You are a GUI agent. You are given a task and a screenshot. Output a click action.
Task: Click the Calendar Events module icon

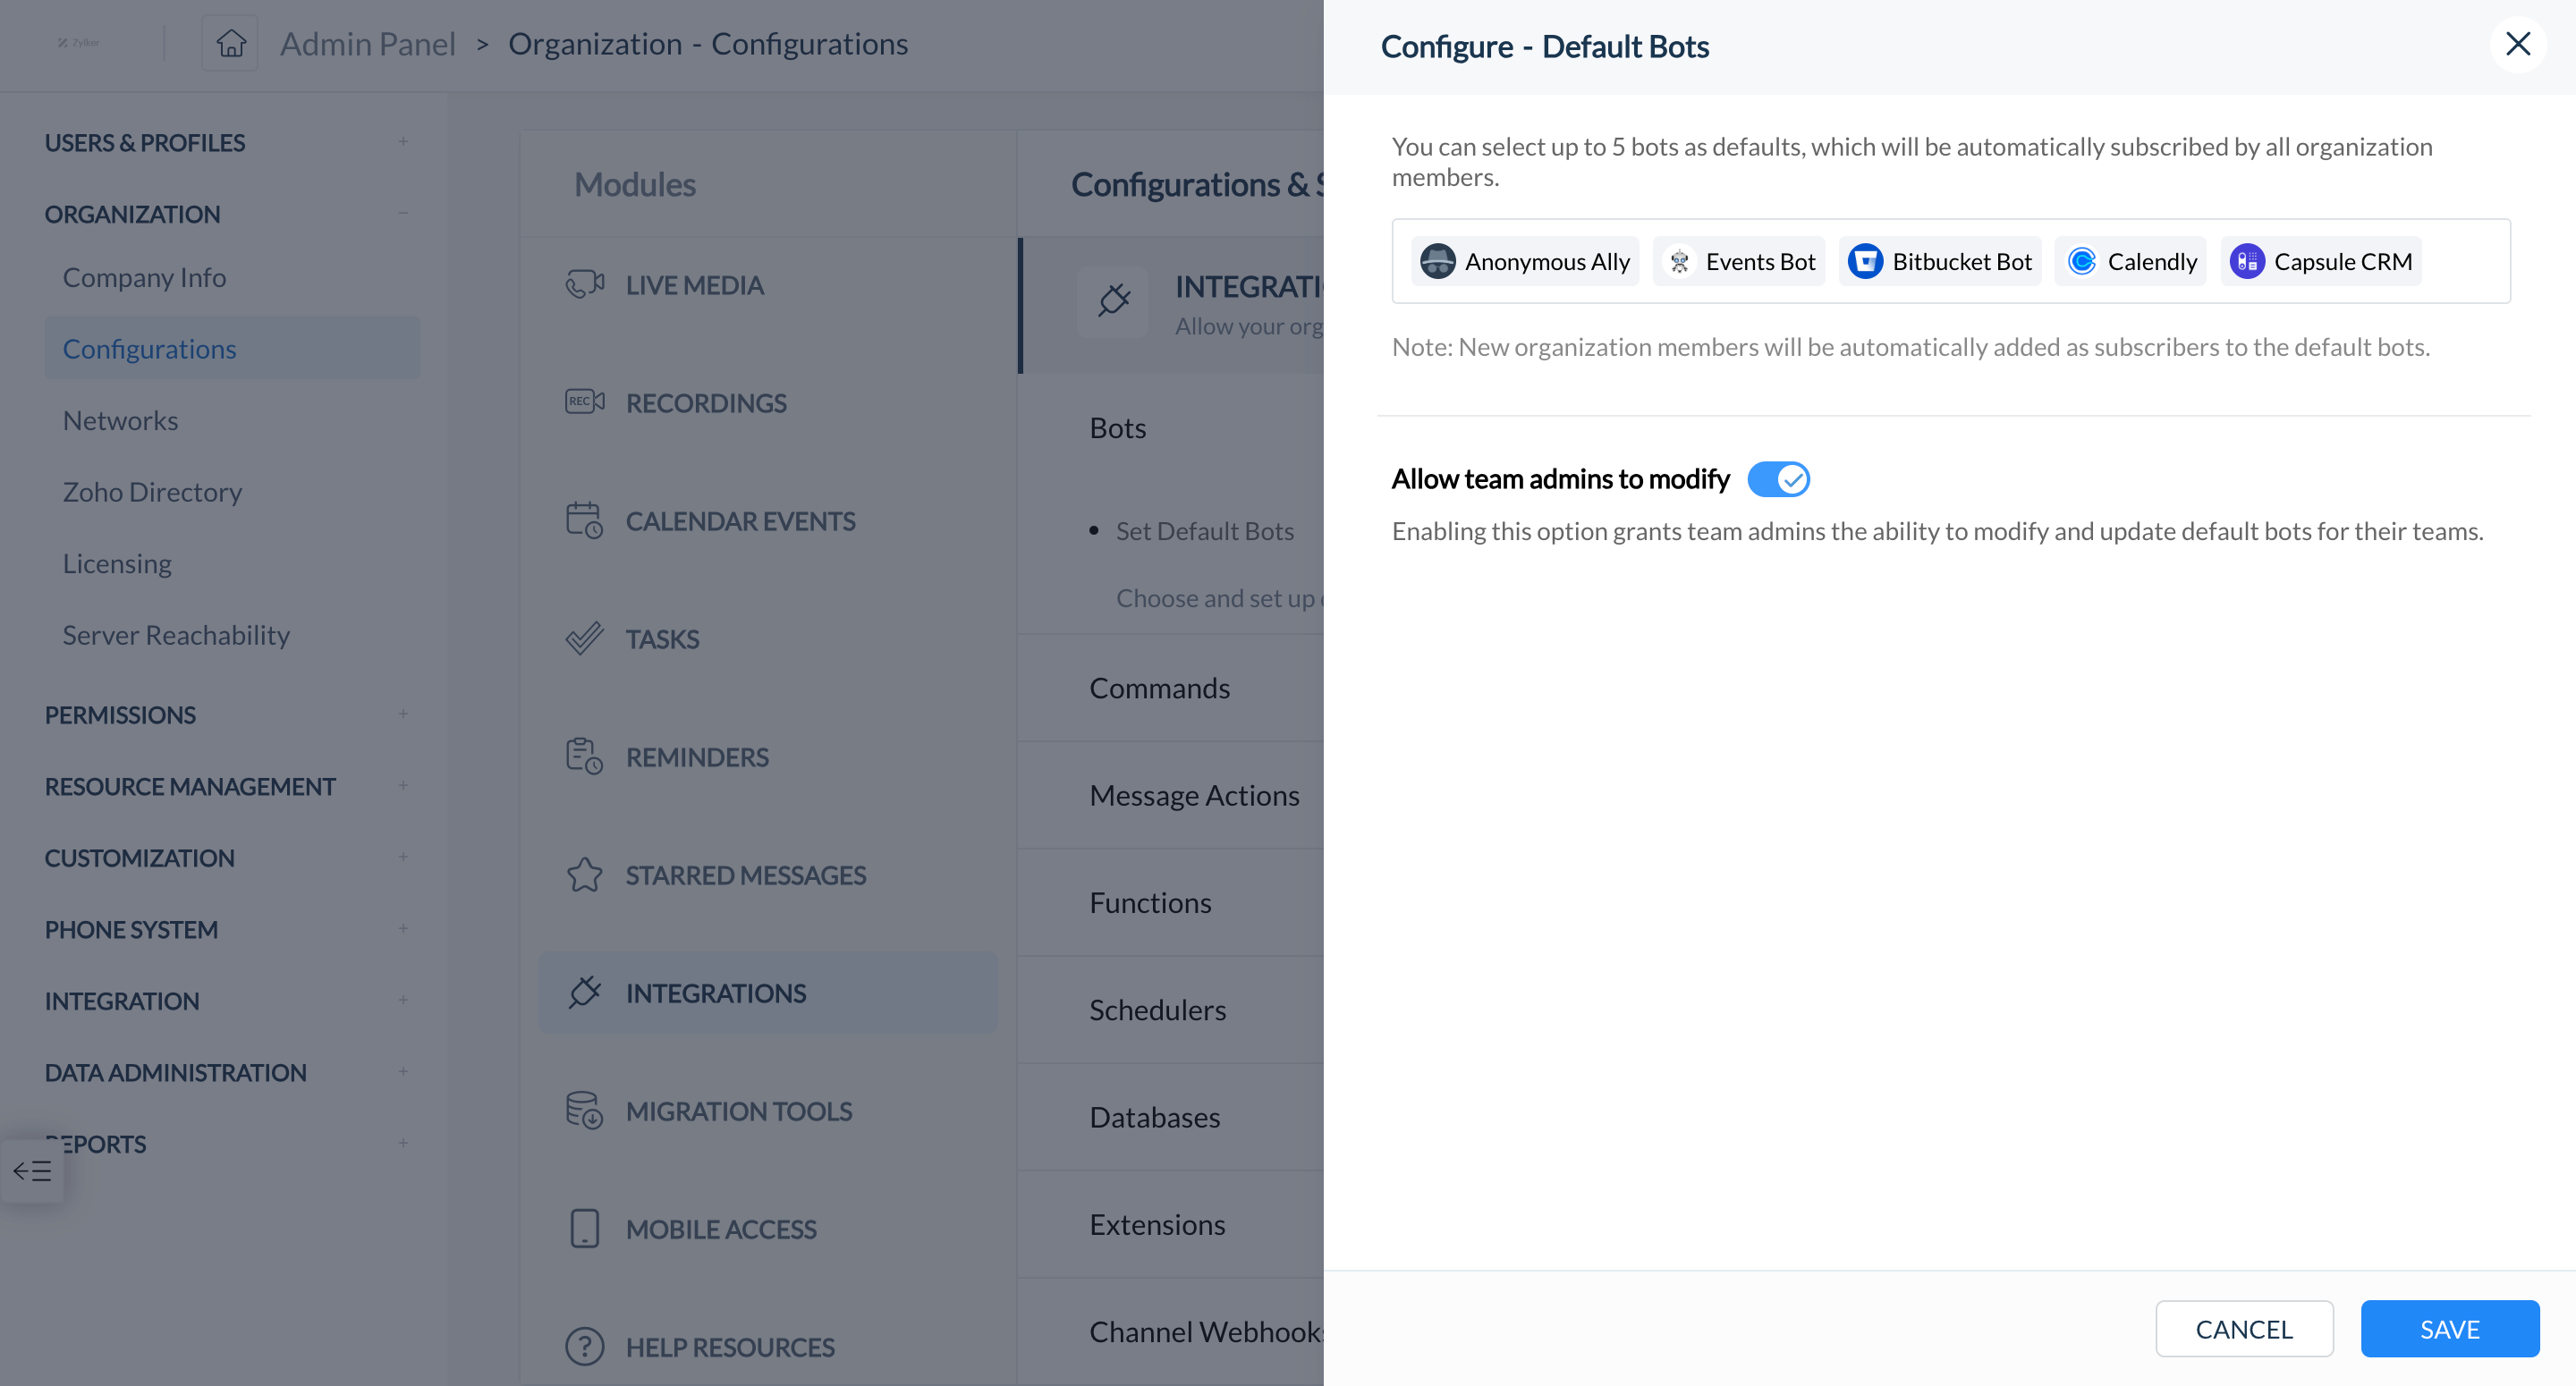[x=586, y=519]
